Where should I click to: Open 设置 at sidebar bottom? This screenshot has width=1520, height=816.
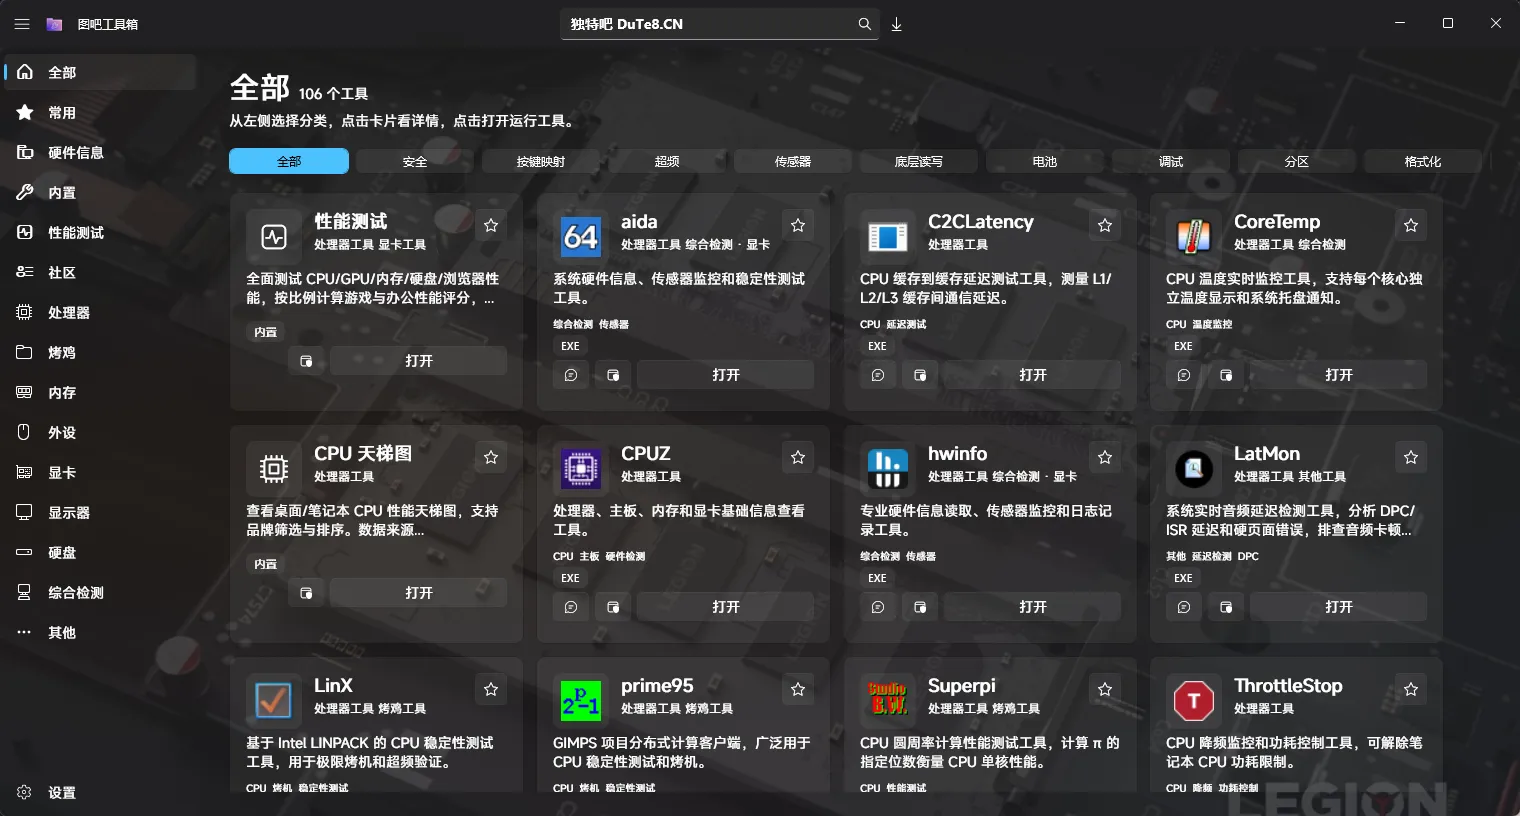click(x=100, y=793)
